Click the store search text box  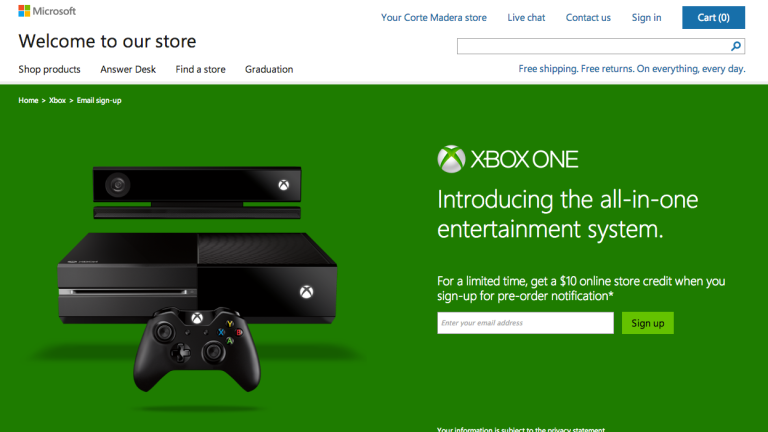pyautogui.click(x=593, y=46)
